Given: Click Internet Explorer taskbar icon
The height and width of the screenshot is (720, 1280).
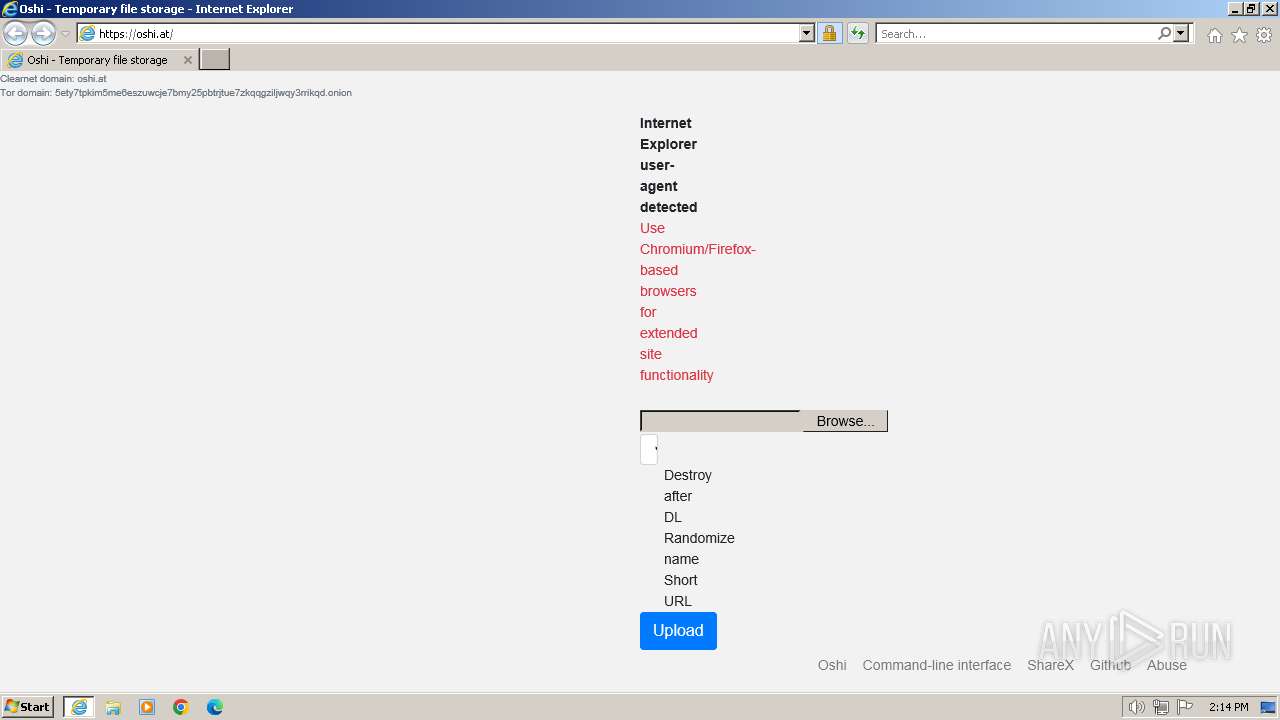Looking at the screenshot, I should 79,707.
